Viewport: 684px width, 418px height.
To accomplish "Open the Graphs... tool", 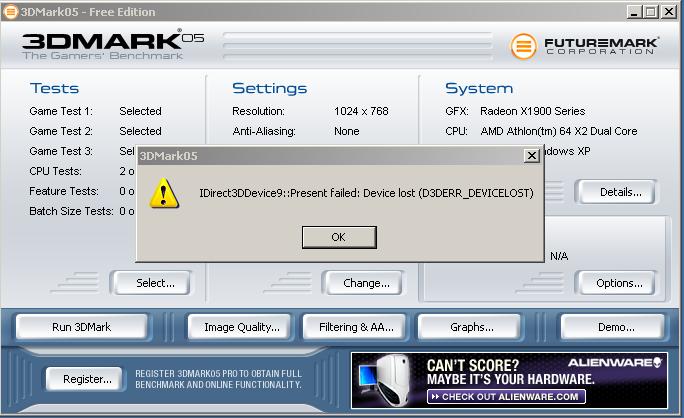I will coord(469,327).
